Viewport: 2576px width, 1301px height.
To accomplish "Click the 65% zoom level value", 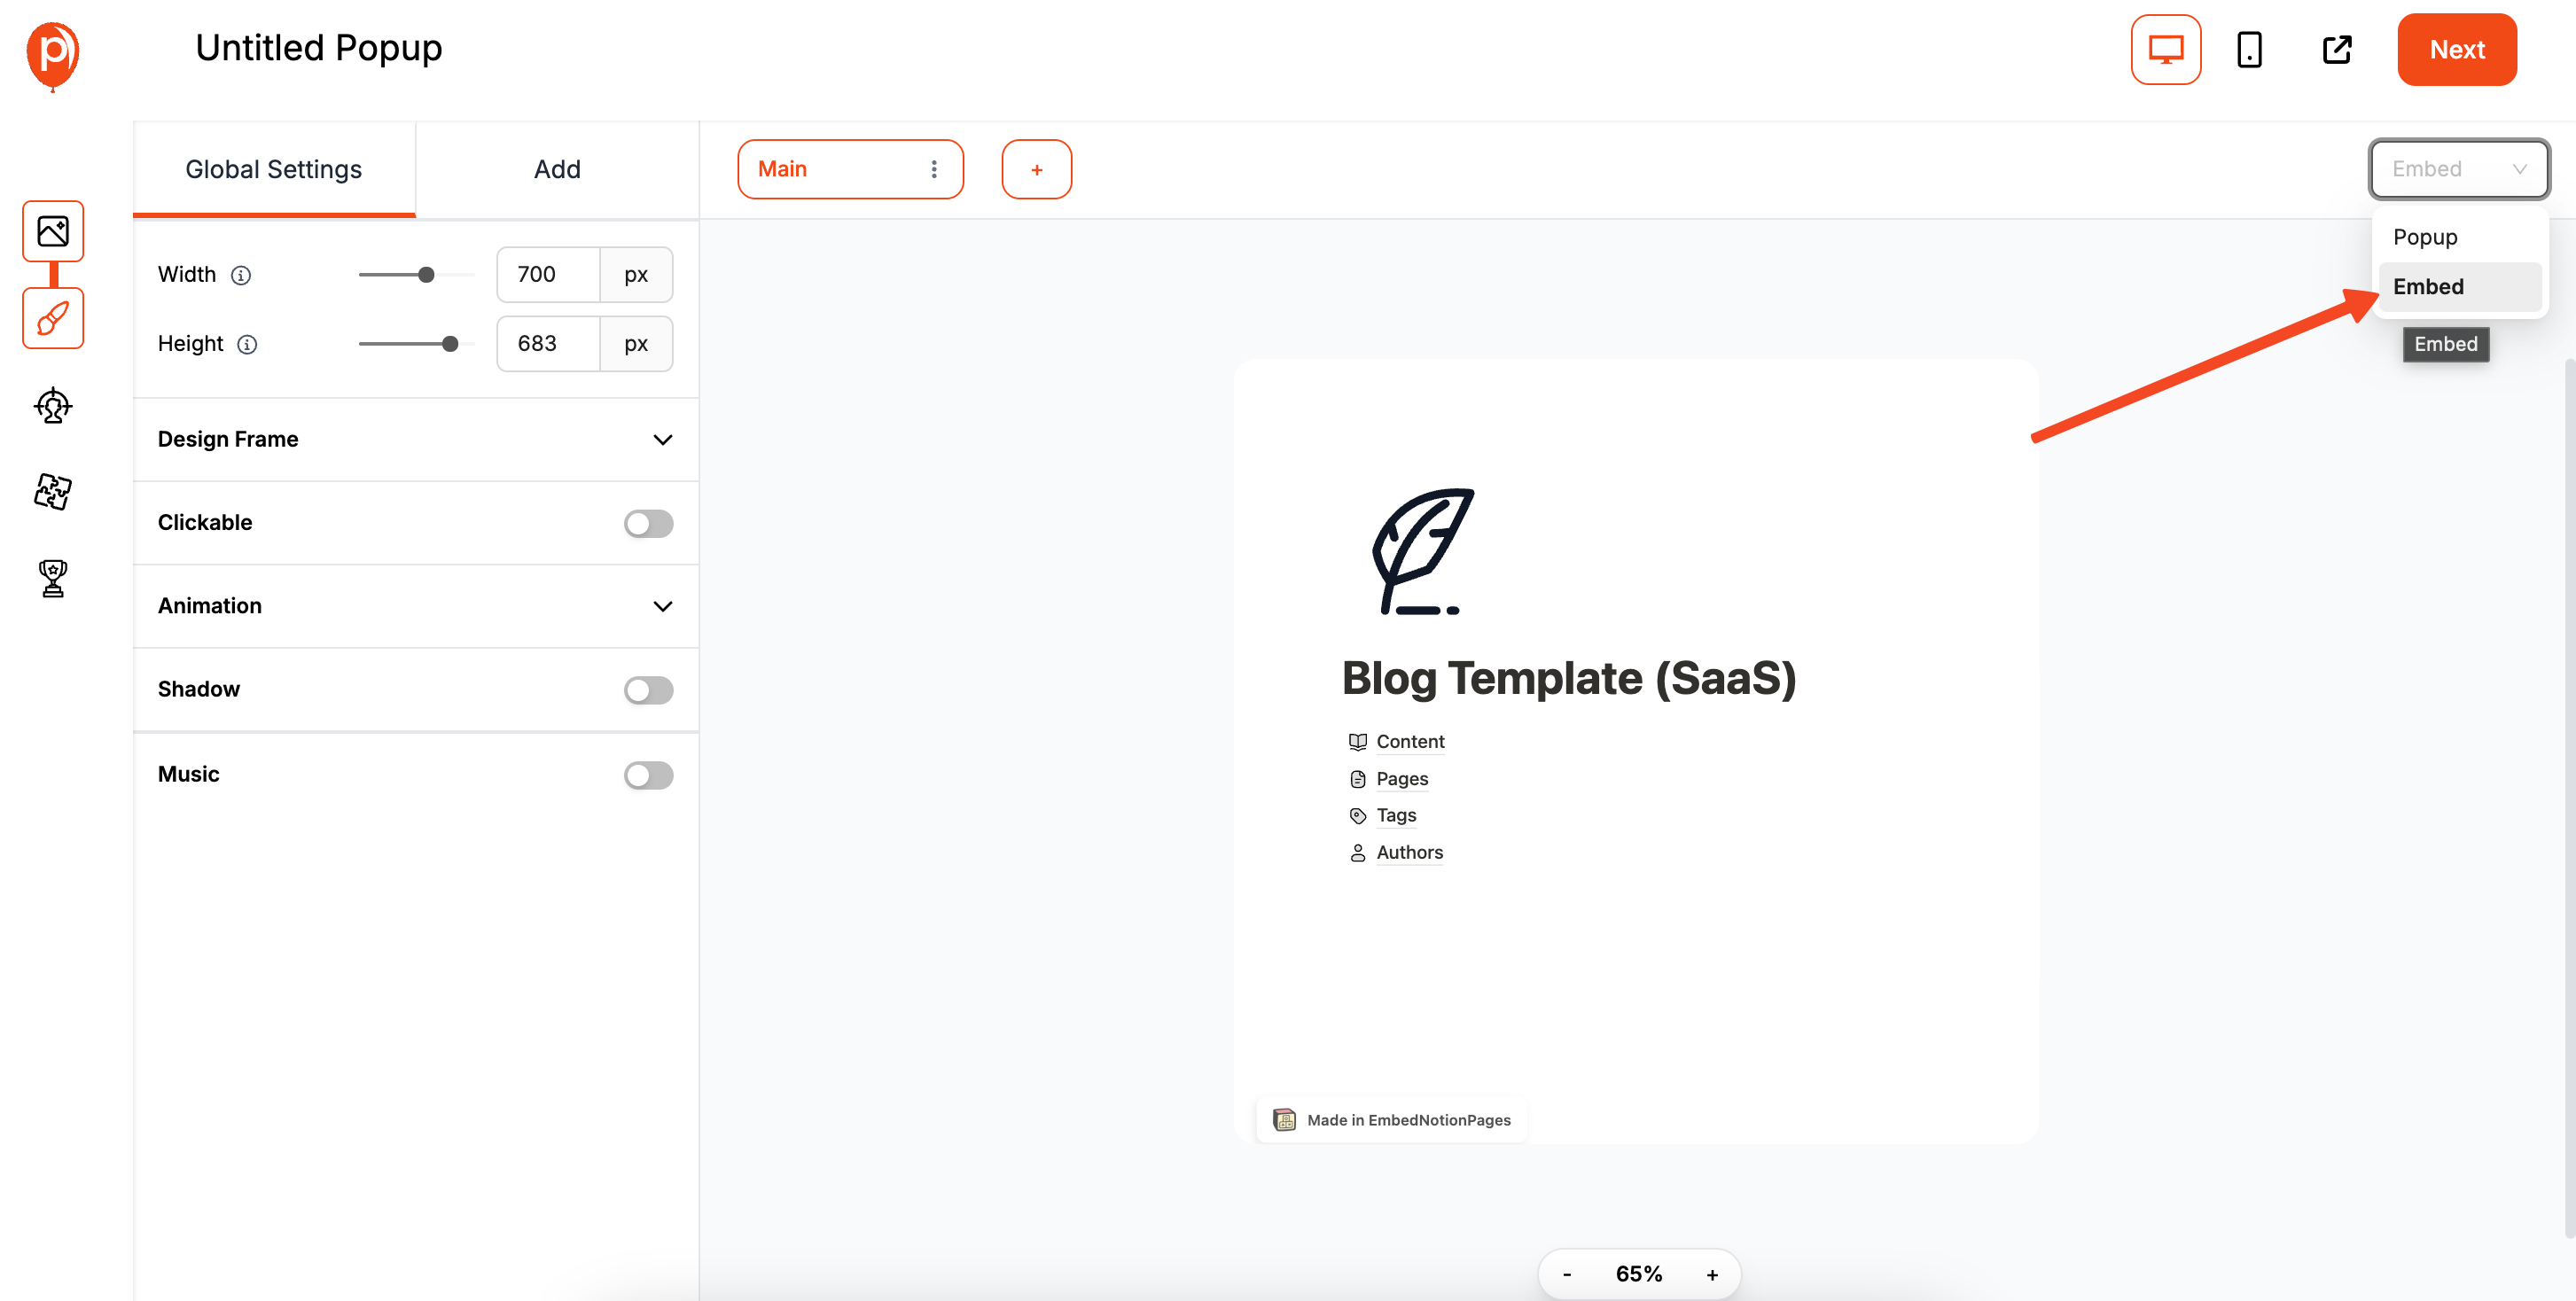I will click(x=1639, y=1274).
